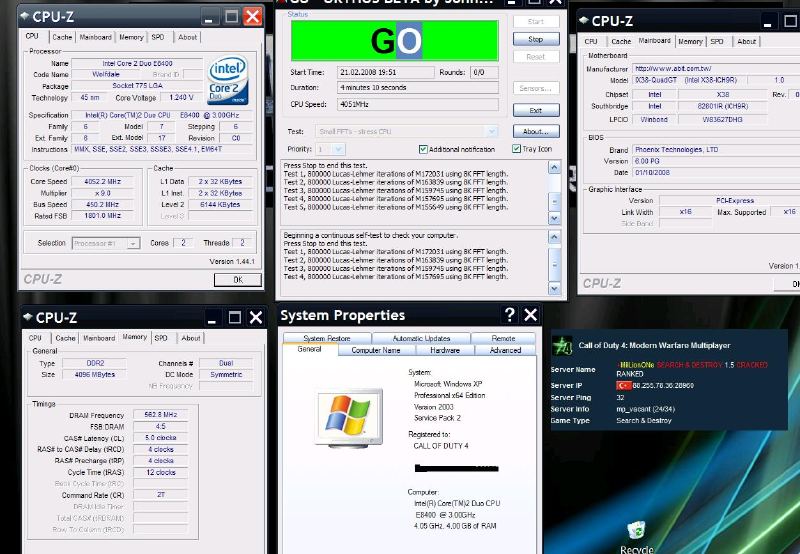The width and height of the screenshot is (800, 554).
Task: Click the disabled Start button
Action: [536, 21]
